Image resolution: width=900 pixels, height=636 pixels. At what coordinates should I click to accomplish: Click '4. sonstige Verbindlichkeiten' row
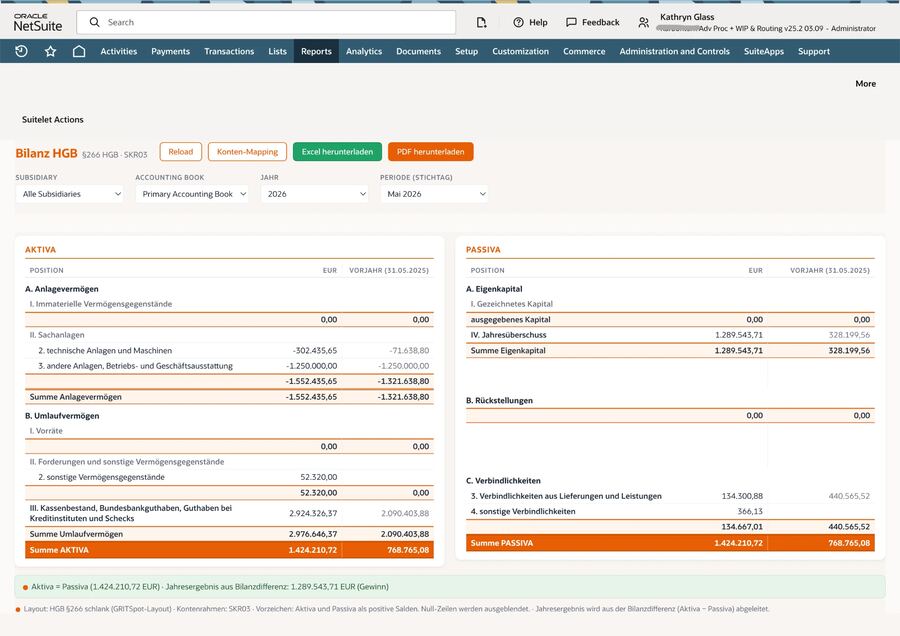tap(670, 511)
